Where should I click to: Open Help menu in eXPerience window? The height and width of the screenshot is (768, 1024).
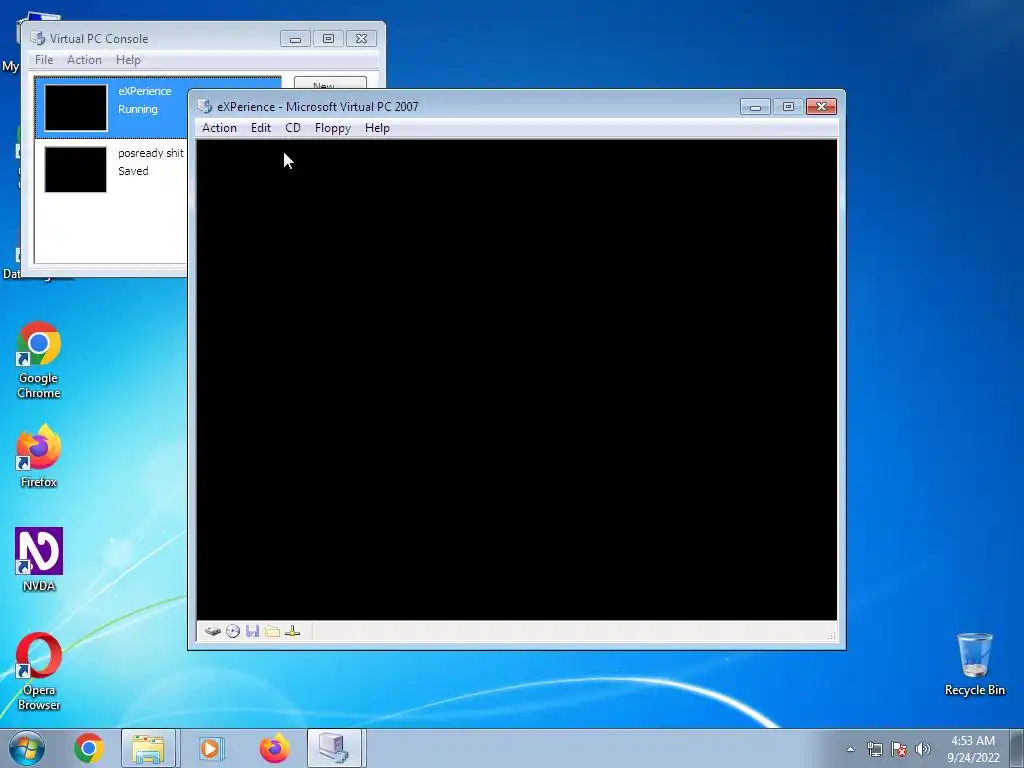(377, 128)
